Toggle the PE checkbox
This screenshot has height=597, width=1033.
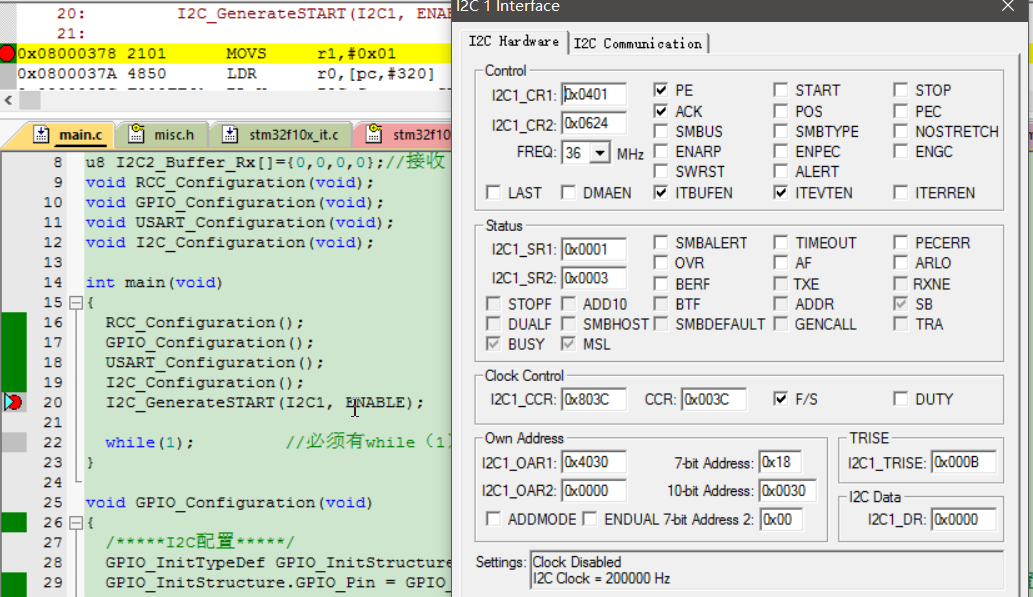click(661, 90)
